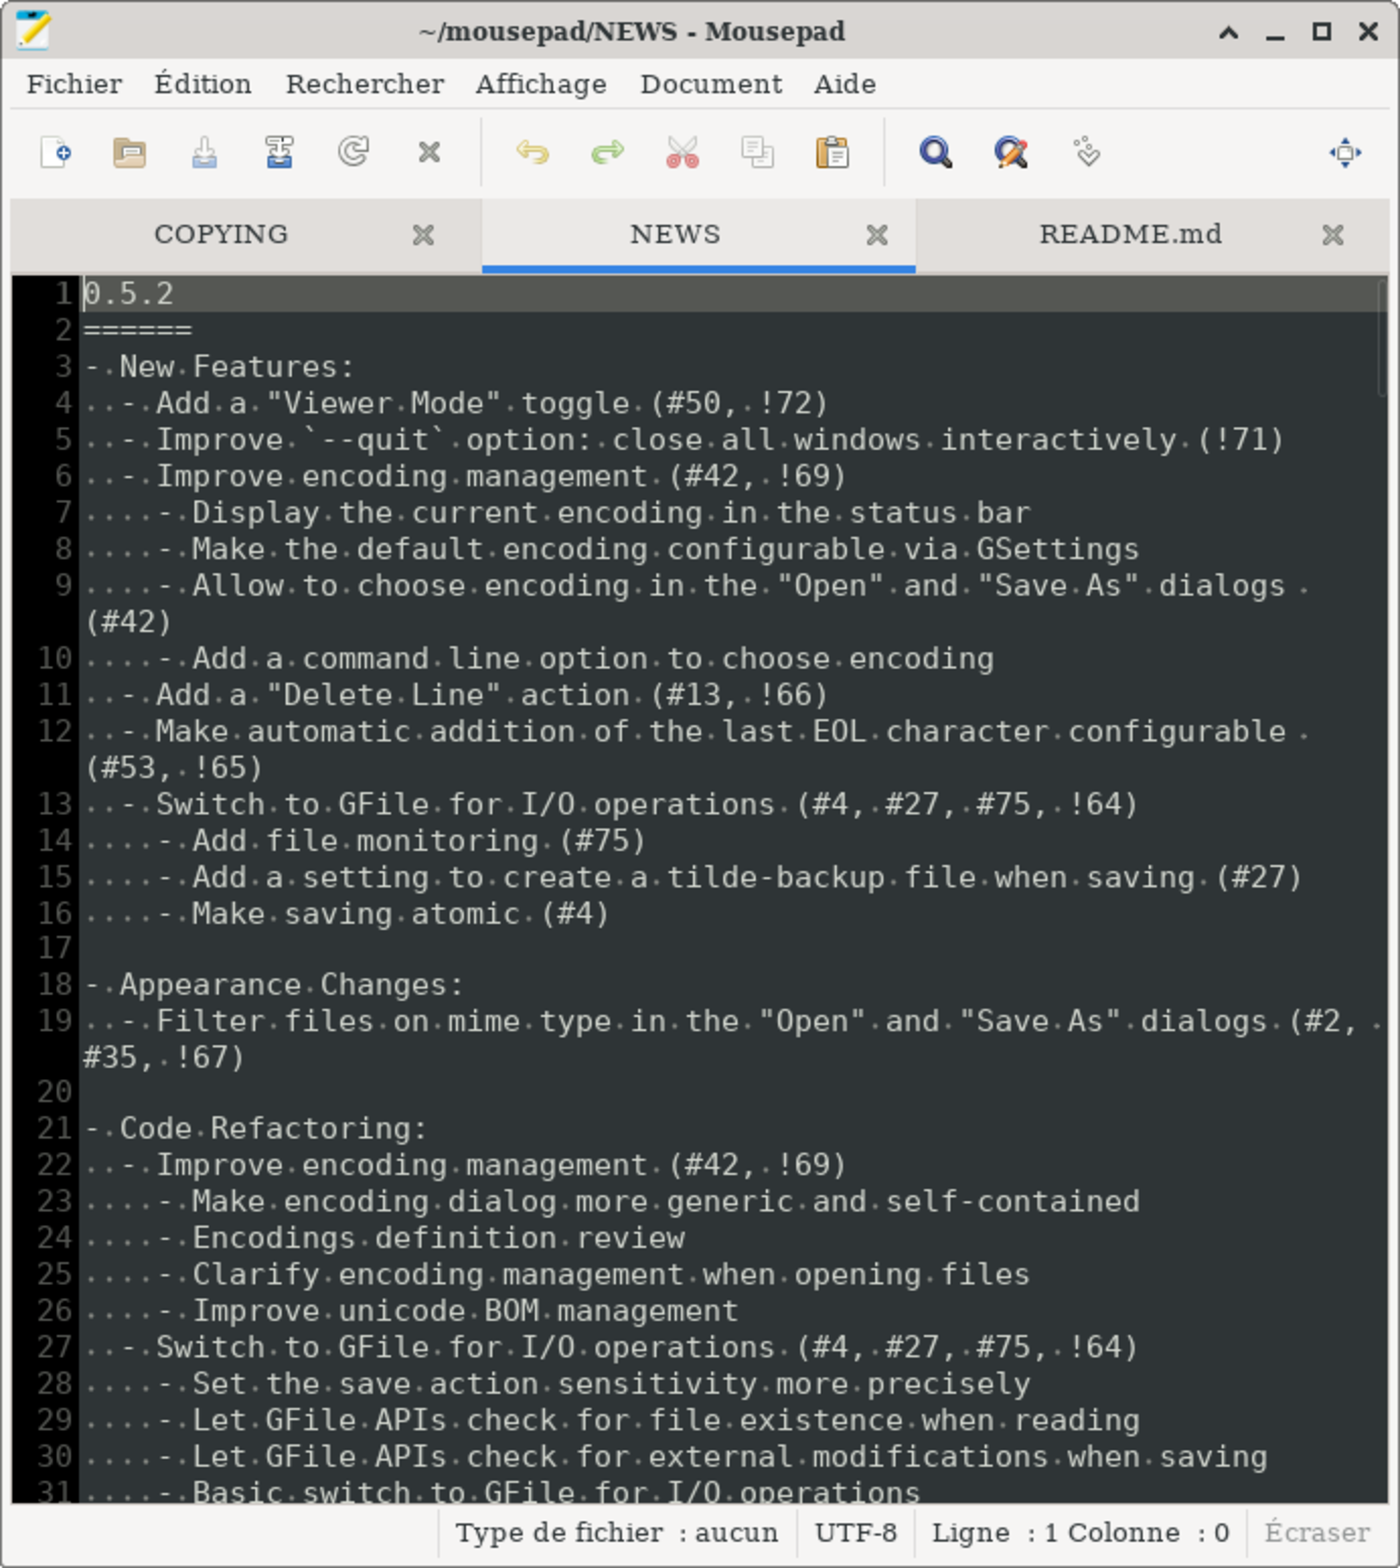Cut selection with scissors icon

(x=683, y=153)
